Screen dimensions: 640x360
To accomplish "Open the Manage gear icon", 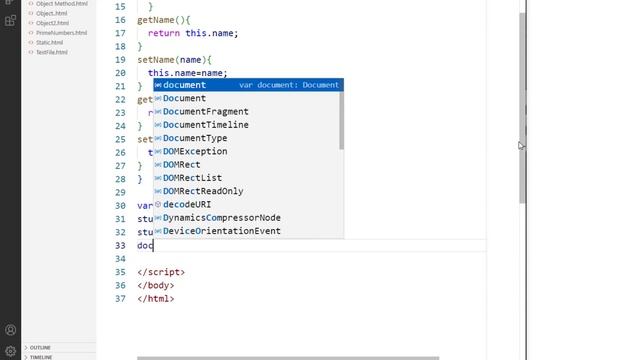I will [x=11, y=351].
